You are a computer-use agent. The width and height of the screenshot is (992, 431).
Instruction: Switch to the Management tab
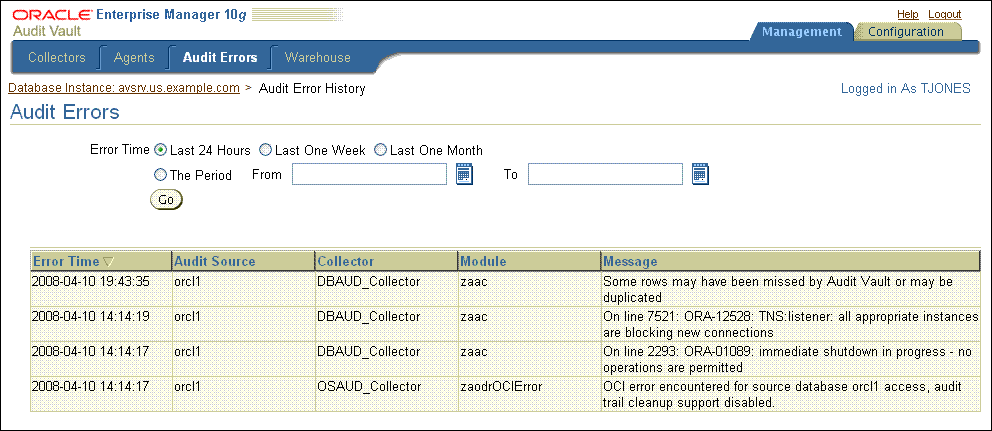pos(802,32)
